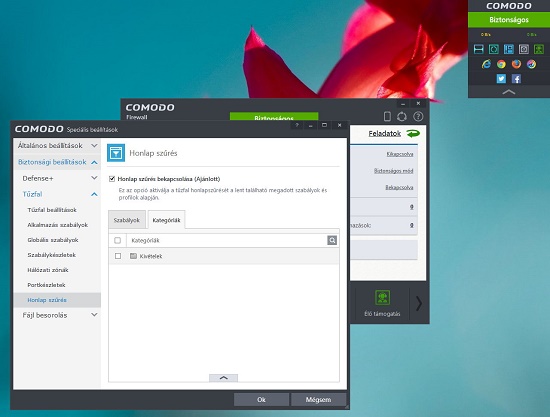Toggle Honlap szűrés bekapcsolása checkbox
Screen dimensions: 550x417
pos(112,179)
